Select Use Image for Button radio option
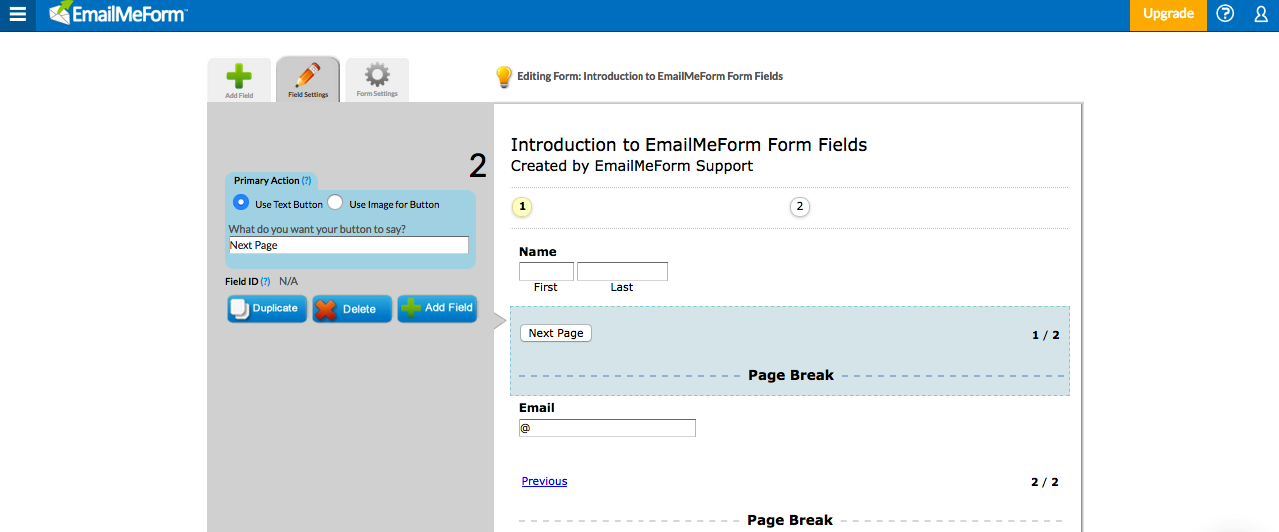This screenshot has width=1279, height=532. coord(336,203)
